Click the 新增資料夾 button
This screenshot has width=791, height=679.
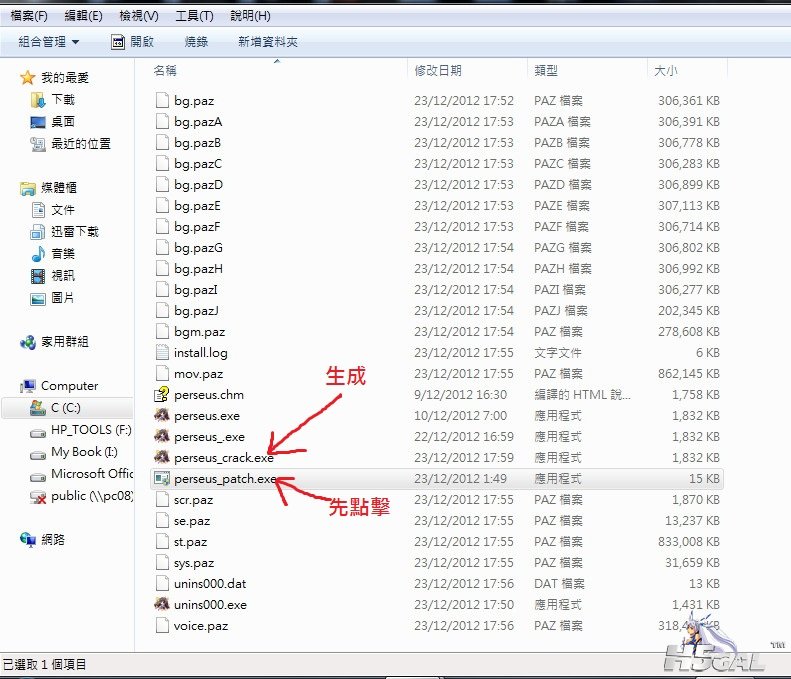pos(267,42)
